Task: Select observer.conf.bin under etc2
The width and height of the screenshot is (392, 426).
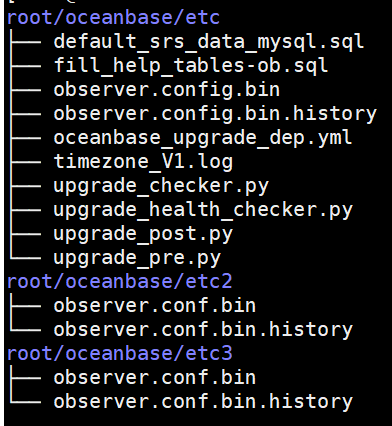Action: (x=155, y=306)
